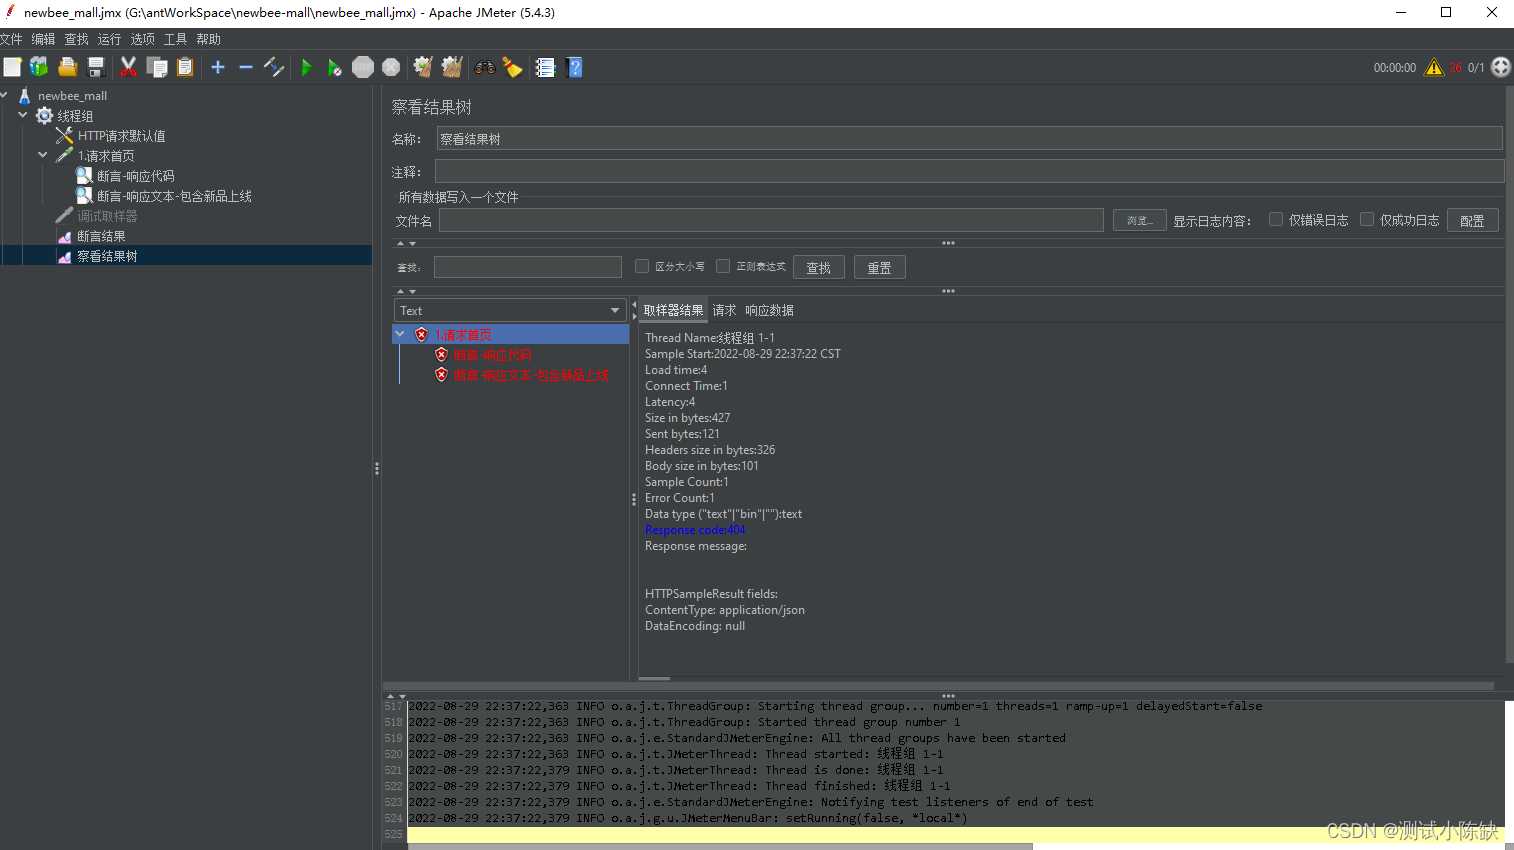Click the Reset search broom icon
The width and height of the screenshot is (1514, 850).
[513, 67]
